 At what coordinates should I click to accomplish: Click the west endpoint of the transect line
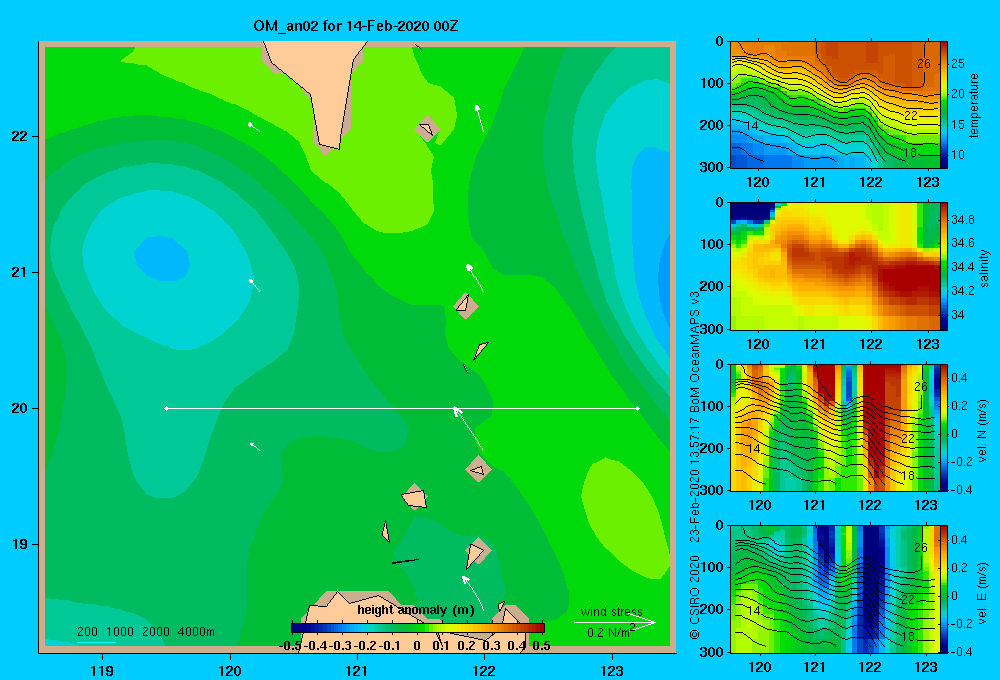166,408
